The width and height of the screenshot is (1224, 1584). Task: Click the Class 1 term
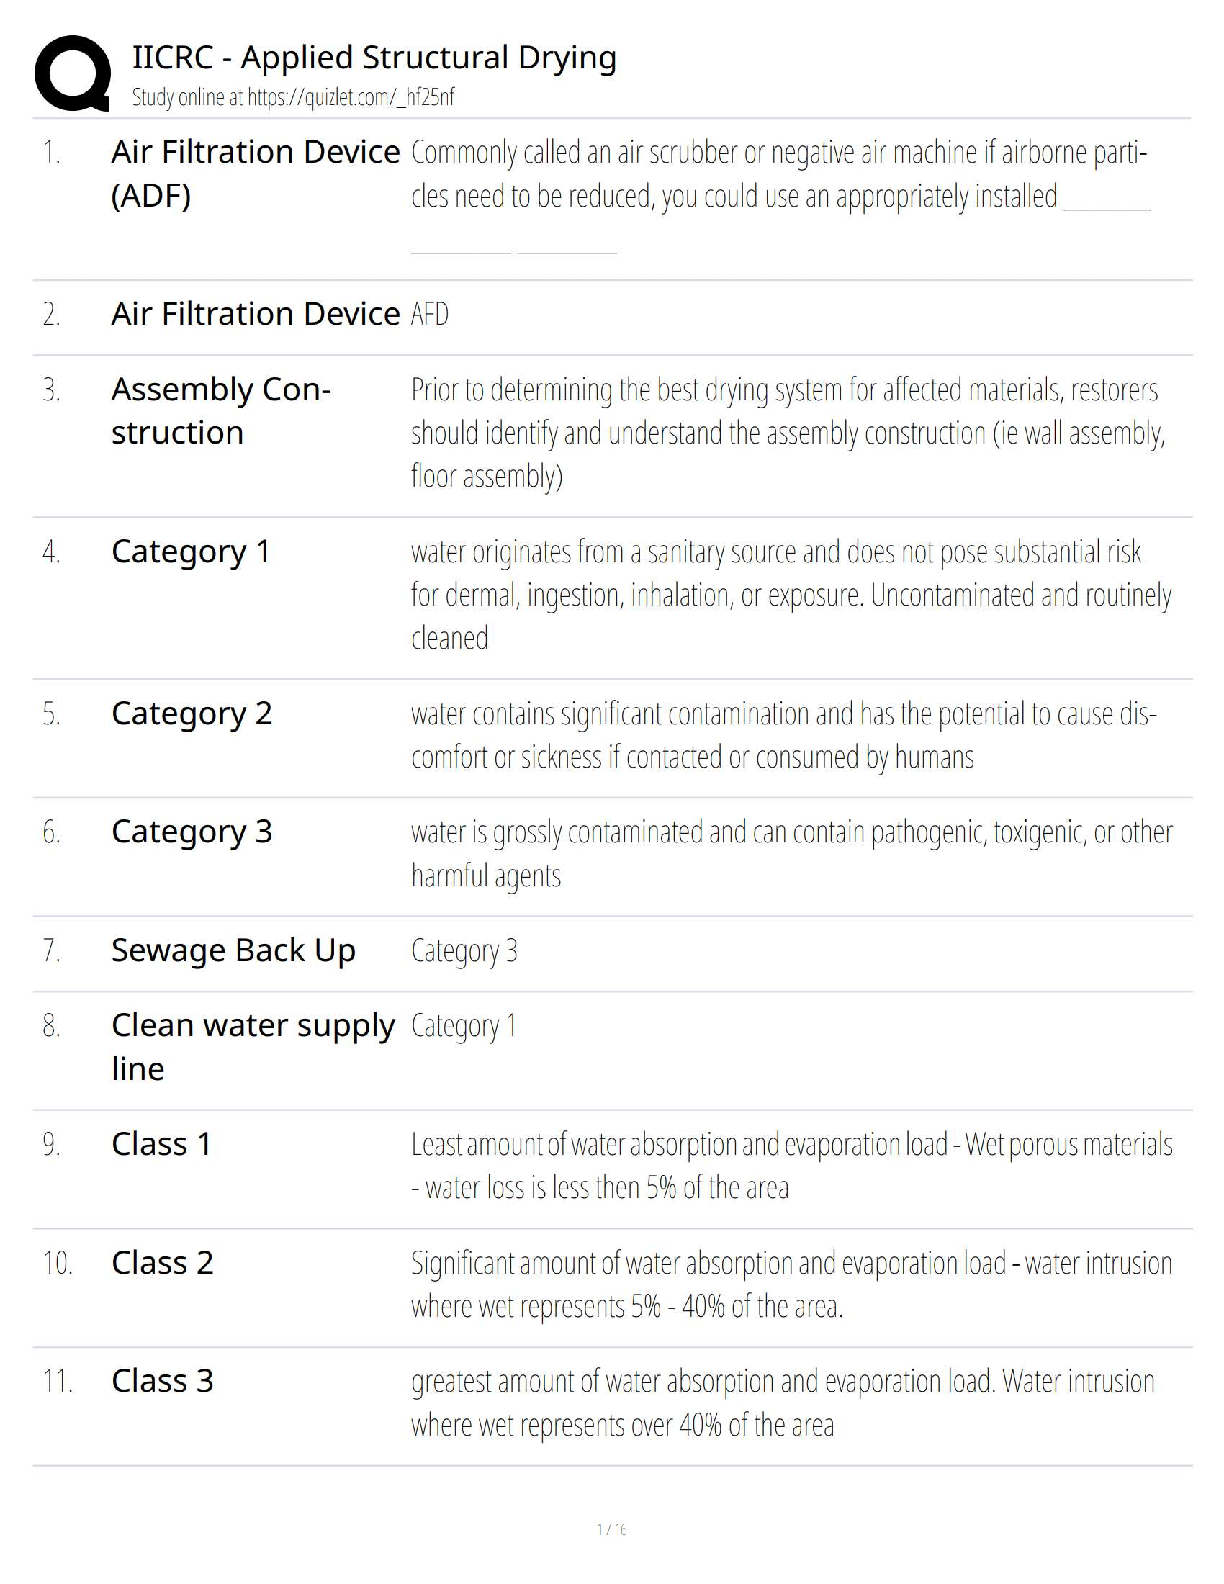[161, 1144]
